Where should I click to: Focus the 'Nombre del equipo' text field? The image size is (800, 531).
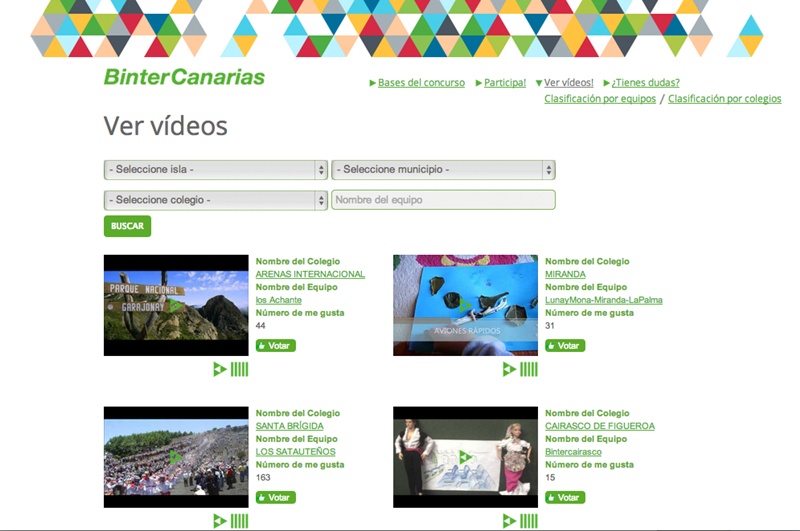[x=443, y=200]
